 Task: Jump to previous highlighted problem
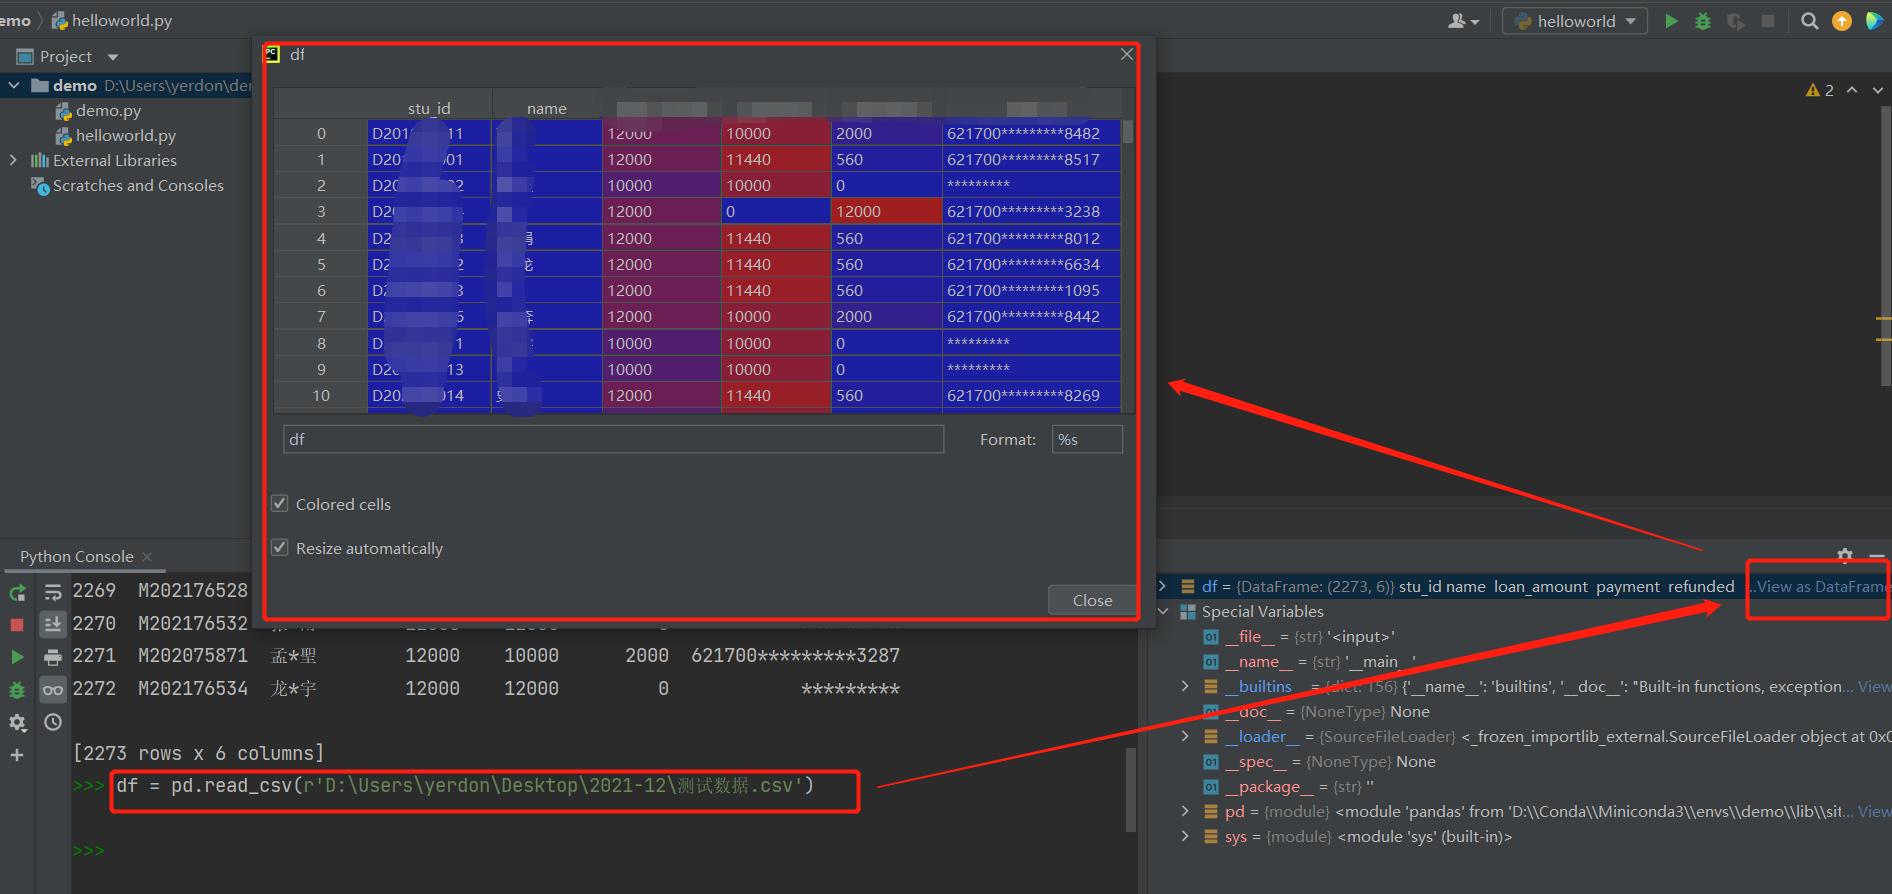(1852, 90)
